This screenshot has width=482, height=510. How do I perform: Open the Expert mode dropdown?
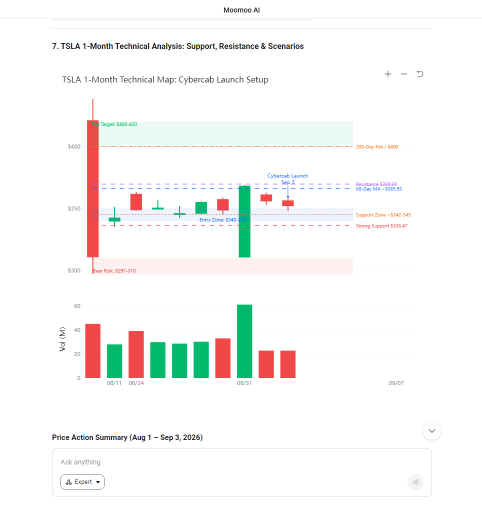82,482
